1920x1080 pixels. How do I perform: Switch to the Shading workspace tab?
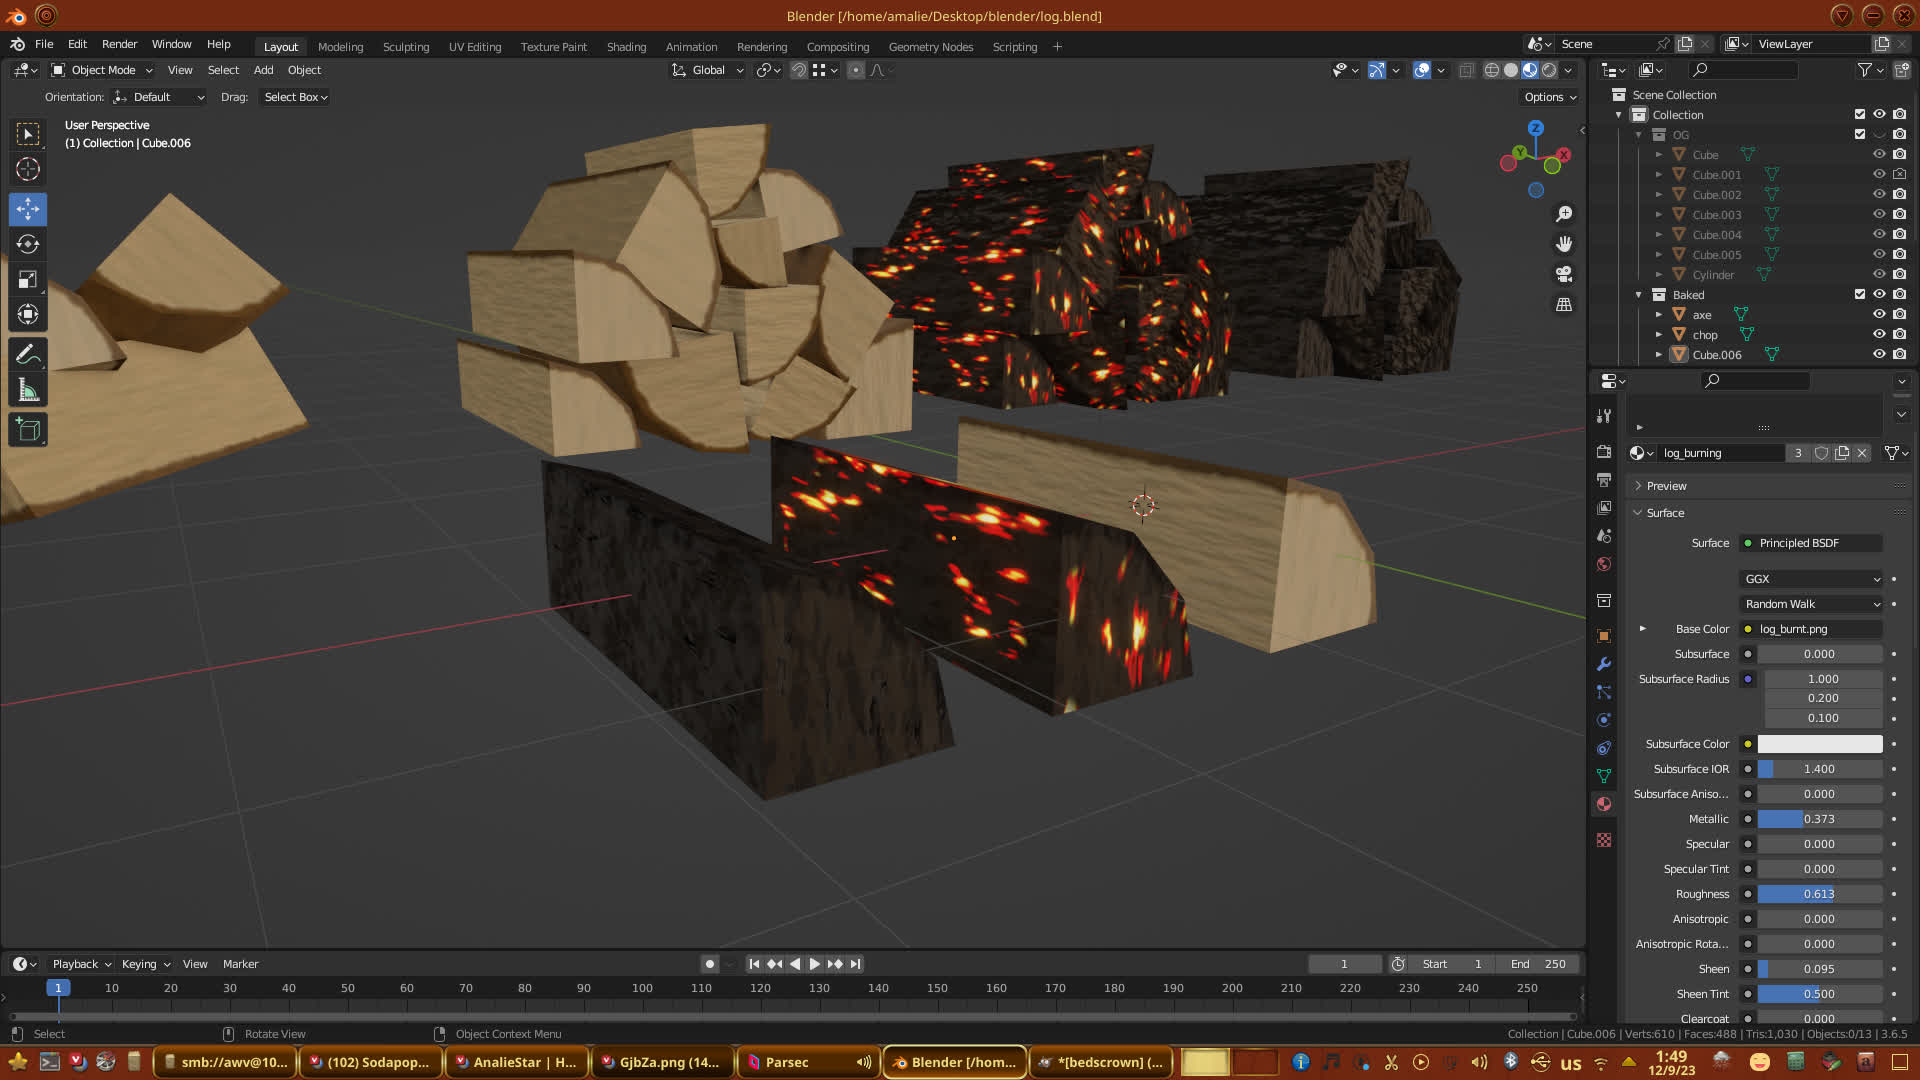pyautogui.click(x=626, y=47)
